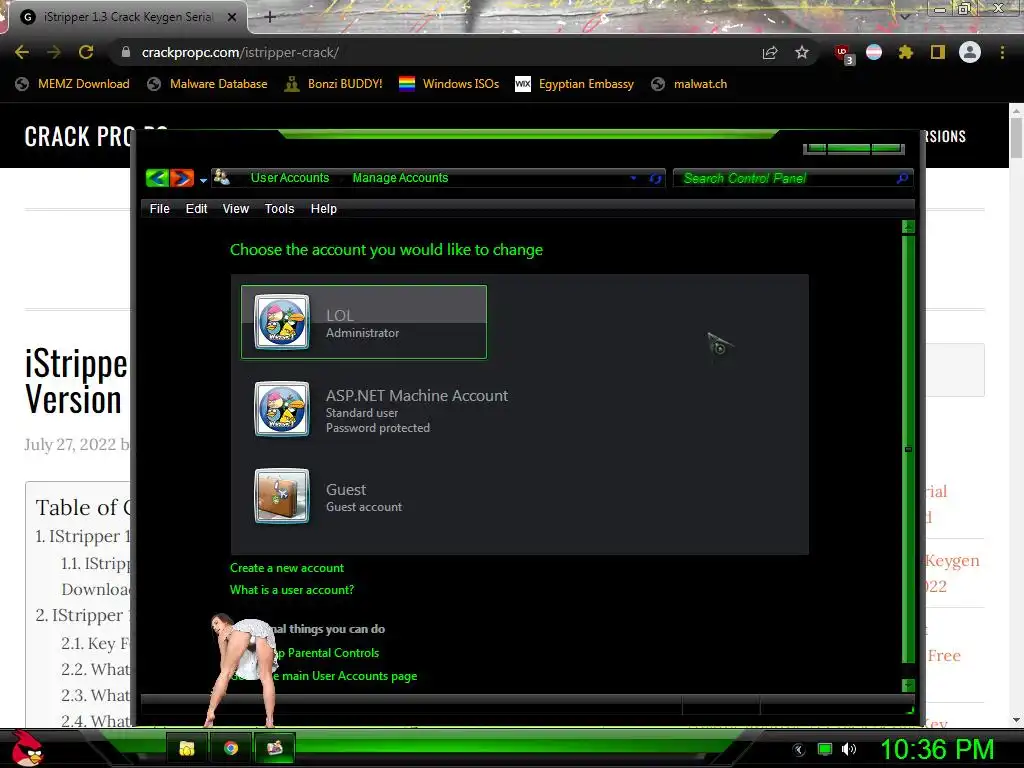Open the Help menu
The height and width of the screenshot is (768, 1024).
(x=323, y=208)
